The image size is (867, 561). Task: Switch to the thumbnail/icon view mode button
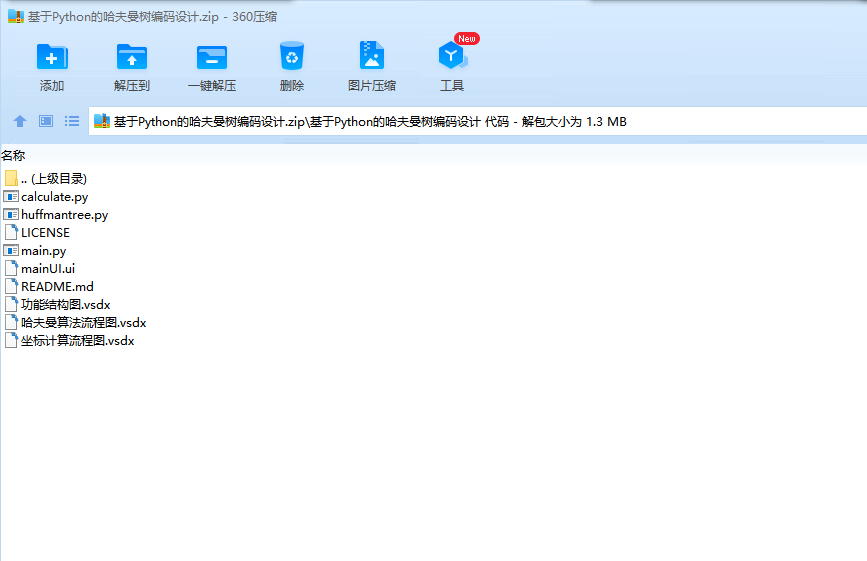coord(46,121)
